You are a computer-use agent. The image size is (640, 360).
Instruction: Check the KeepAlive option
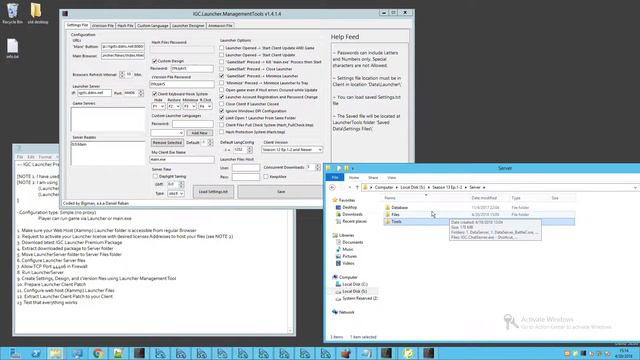[266, 177]
